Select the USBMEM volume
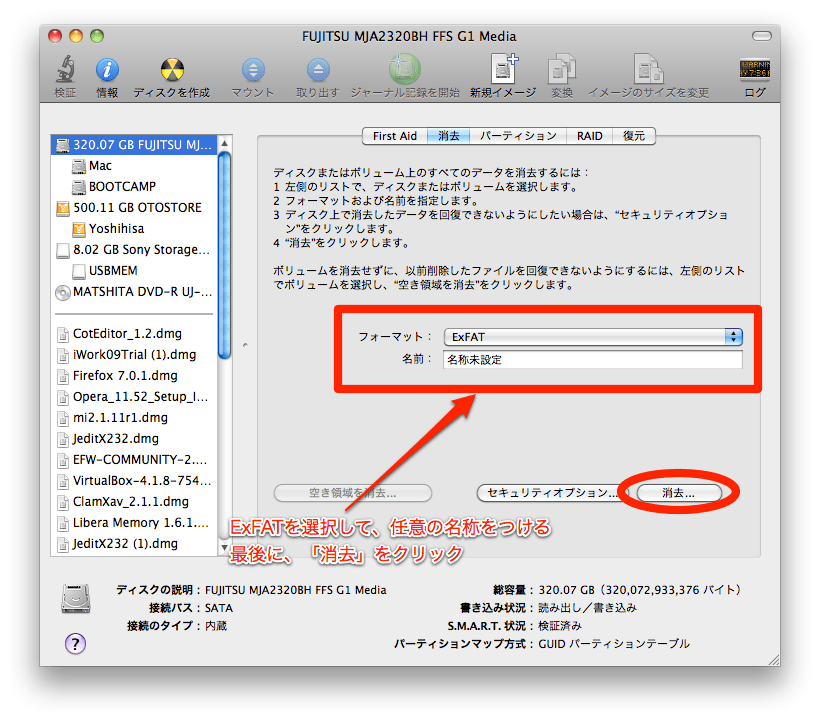This screenshot has width=820, height=721. point(134,270)
